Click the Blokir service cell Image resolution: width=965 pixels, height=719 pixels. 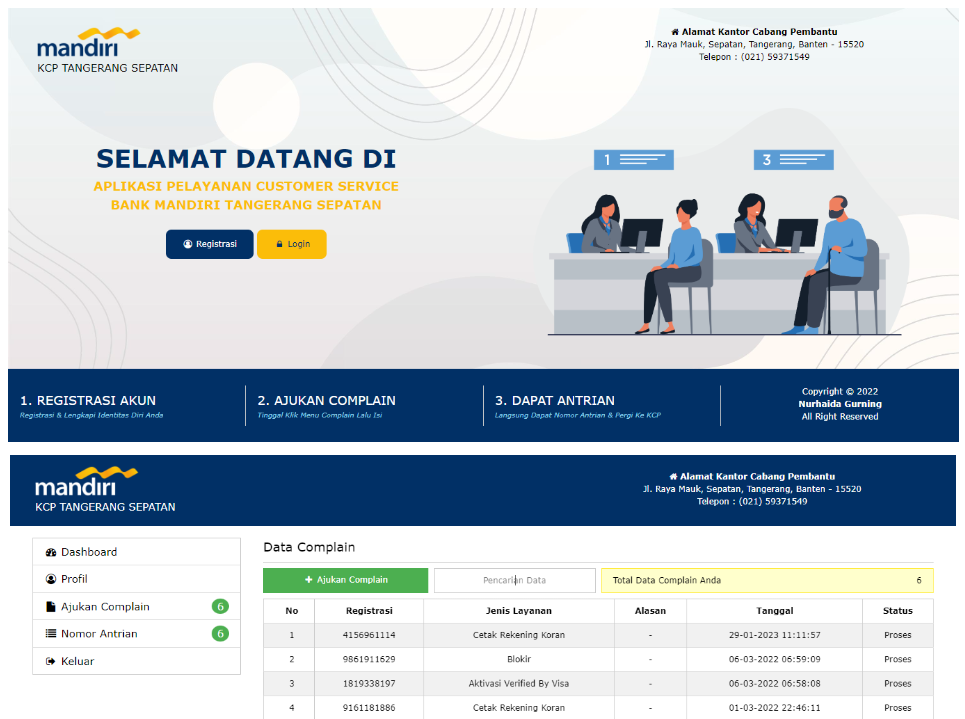coord(519,659)
